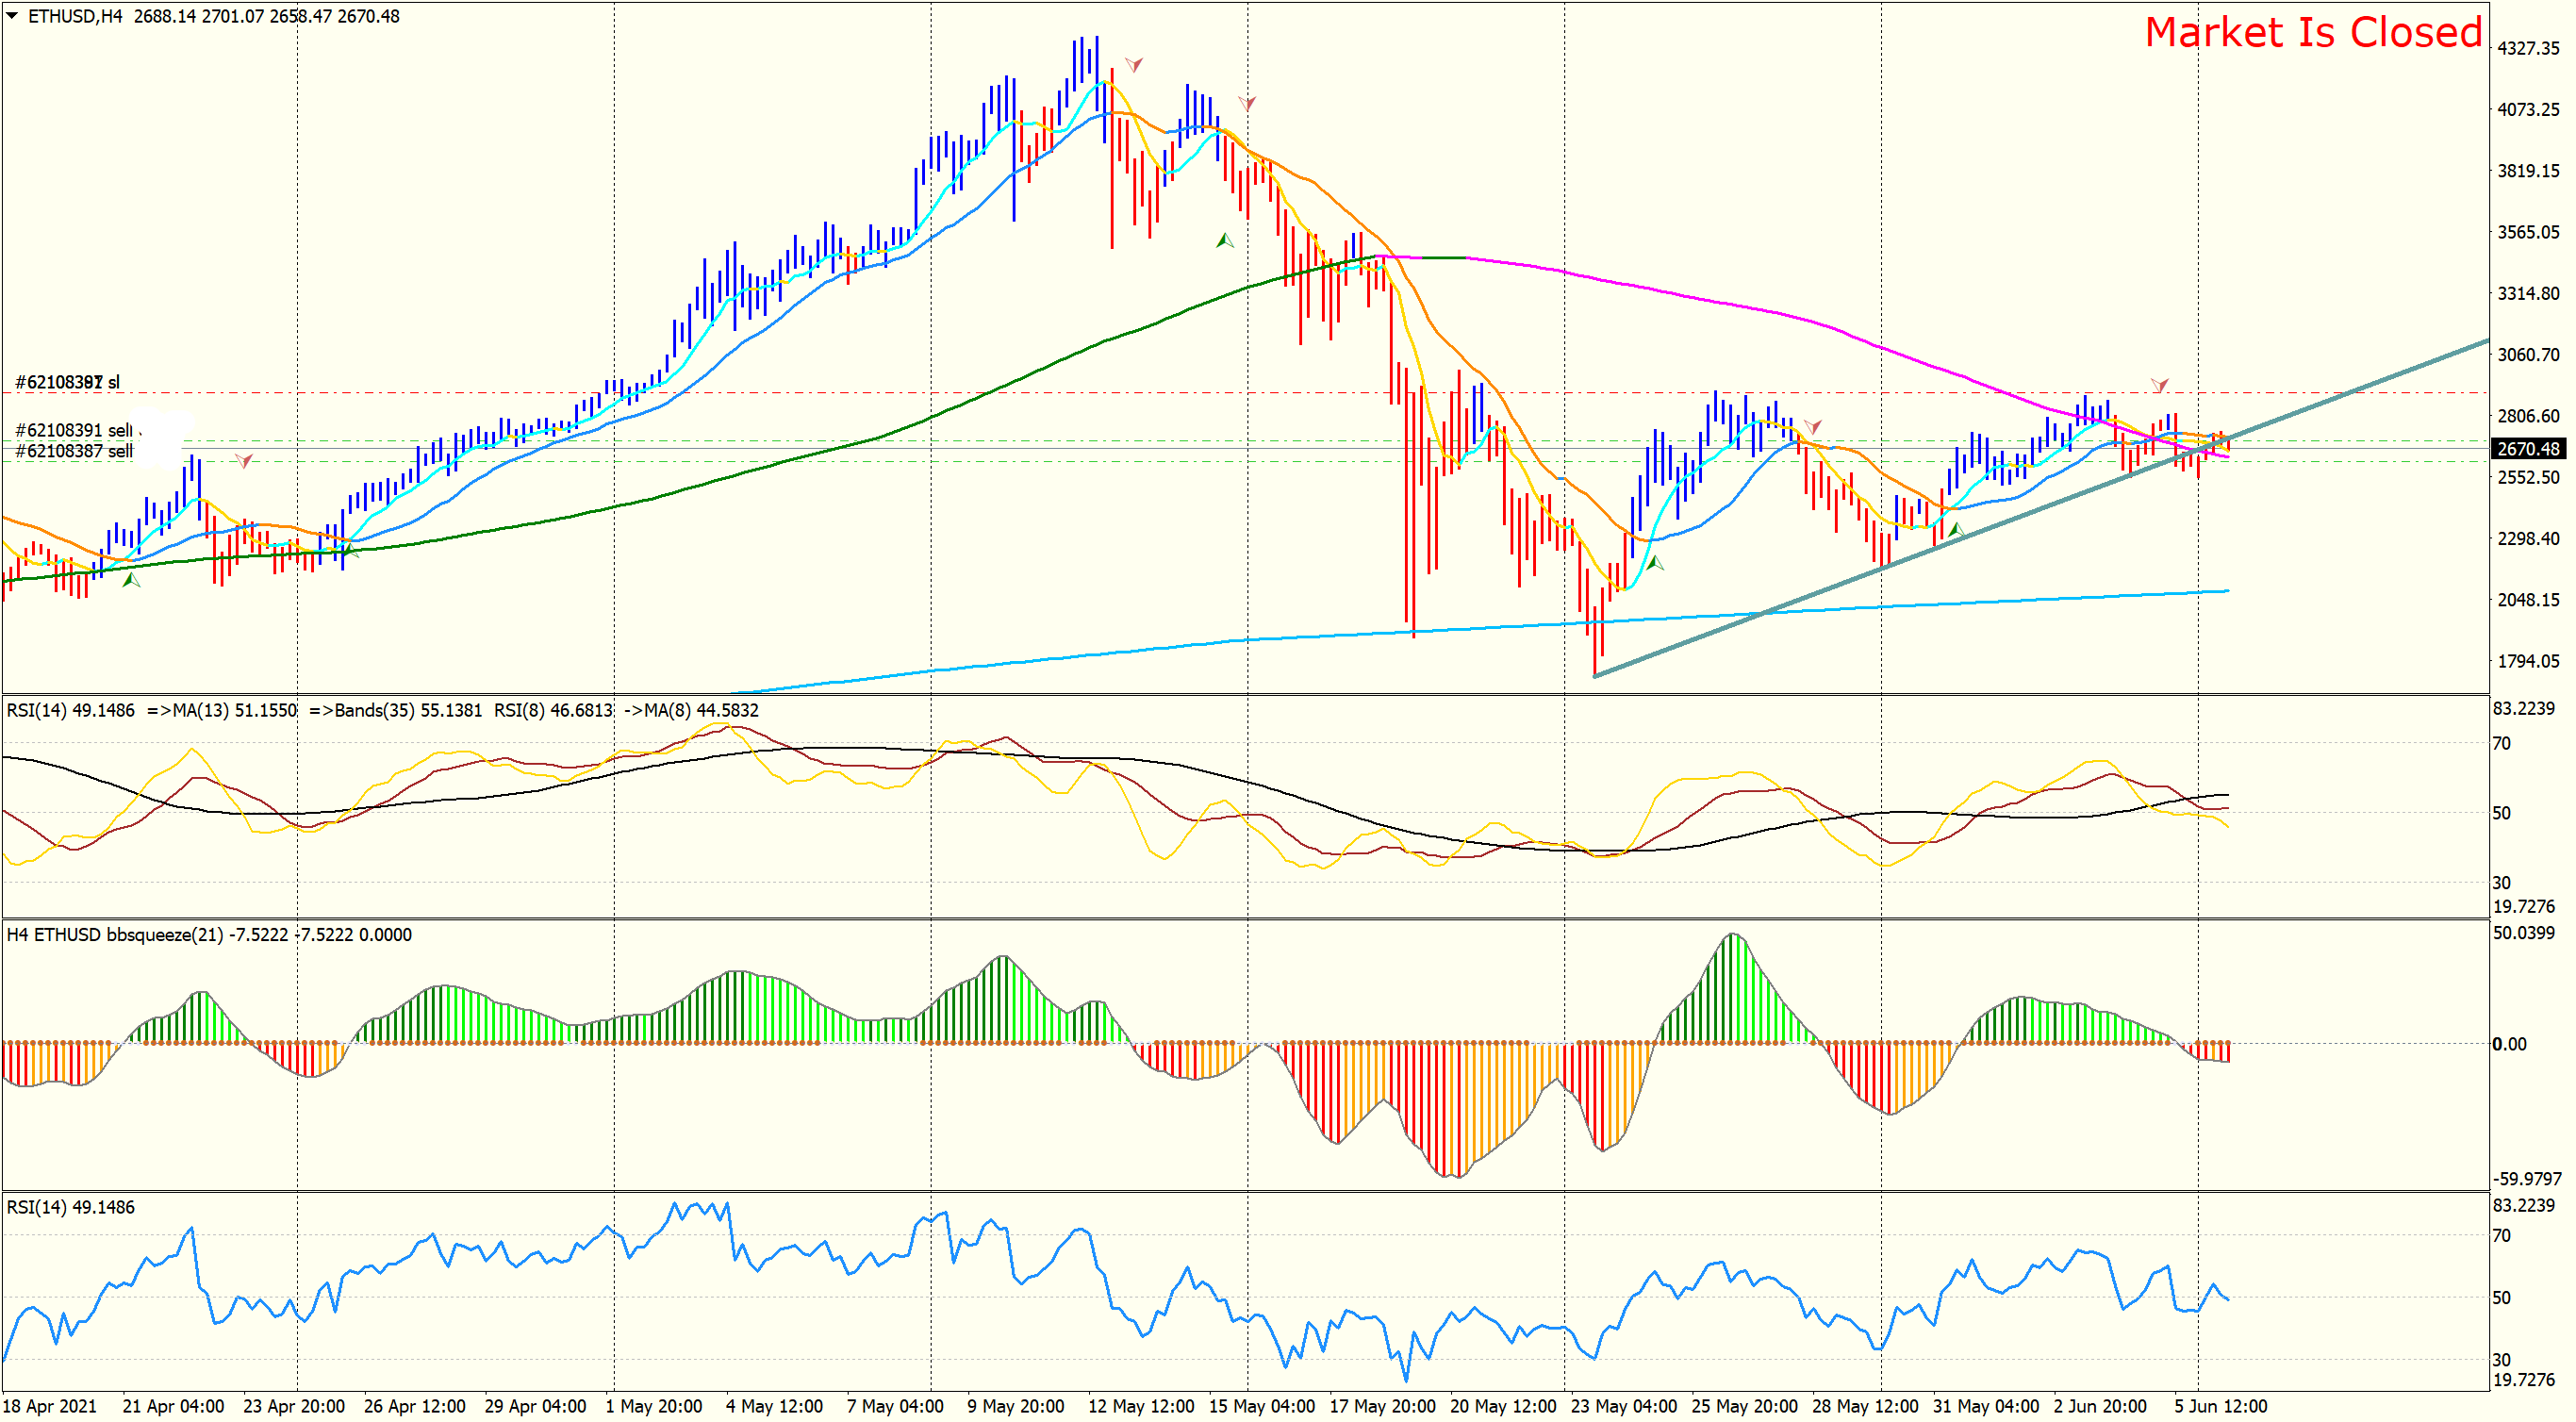The image size is (2576, 1422).
Task: Click the green buy arrow at the 23 May low
Action: click(x=1655, y=563)
